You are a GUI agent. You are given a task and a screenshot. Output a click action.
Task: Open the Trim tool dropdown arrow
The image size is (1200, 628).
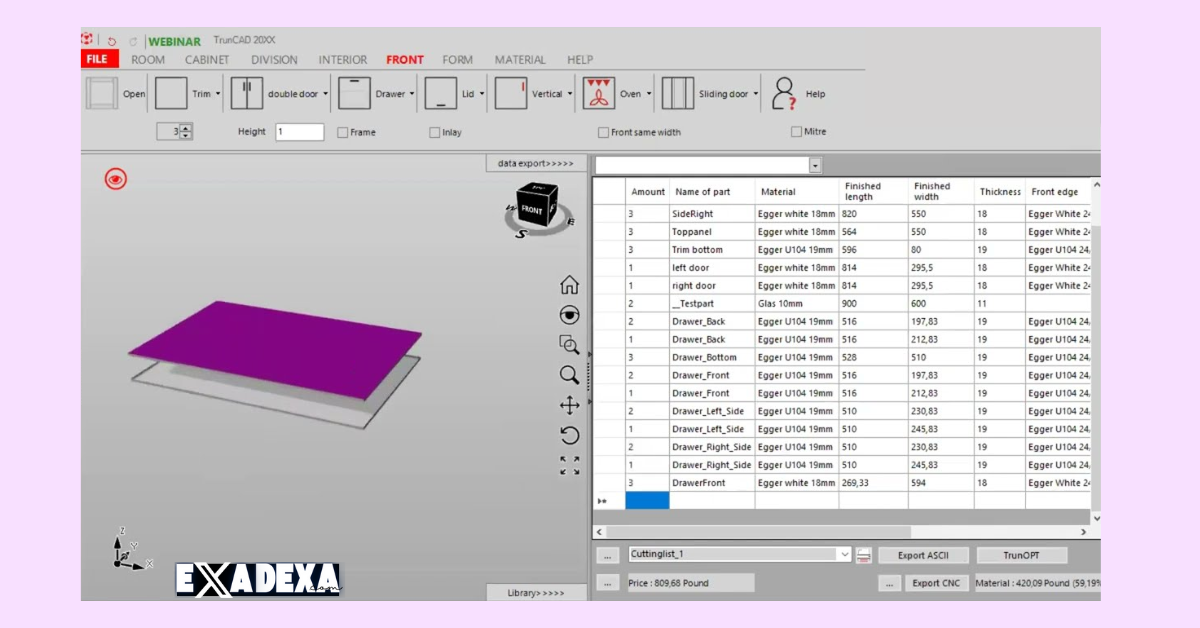click(x=219, y=92)
